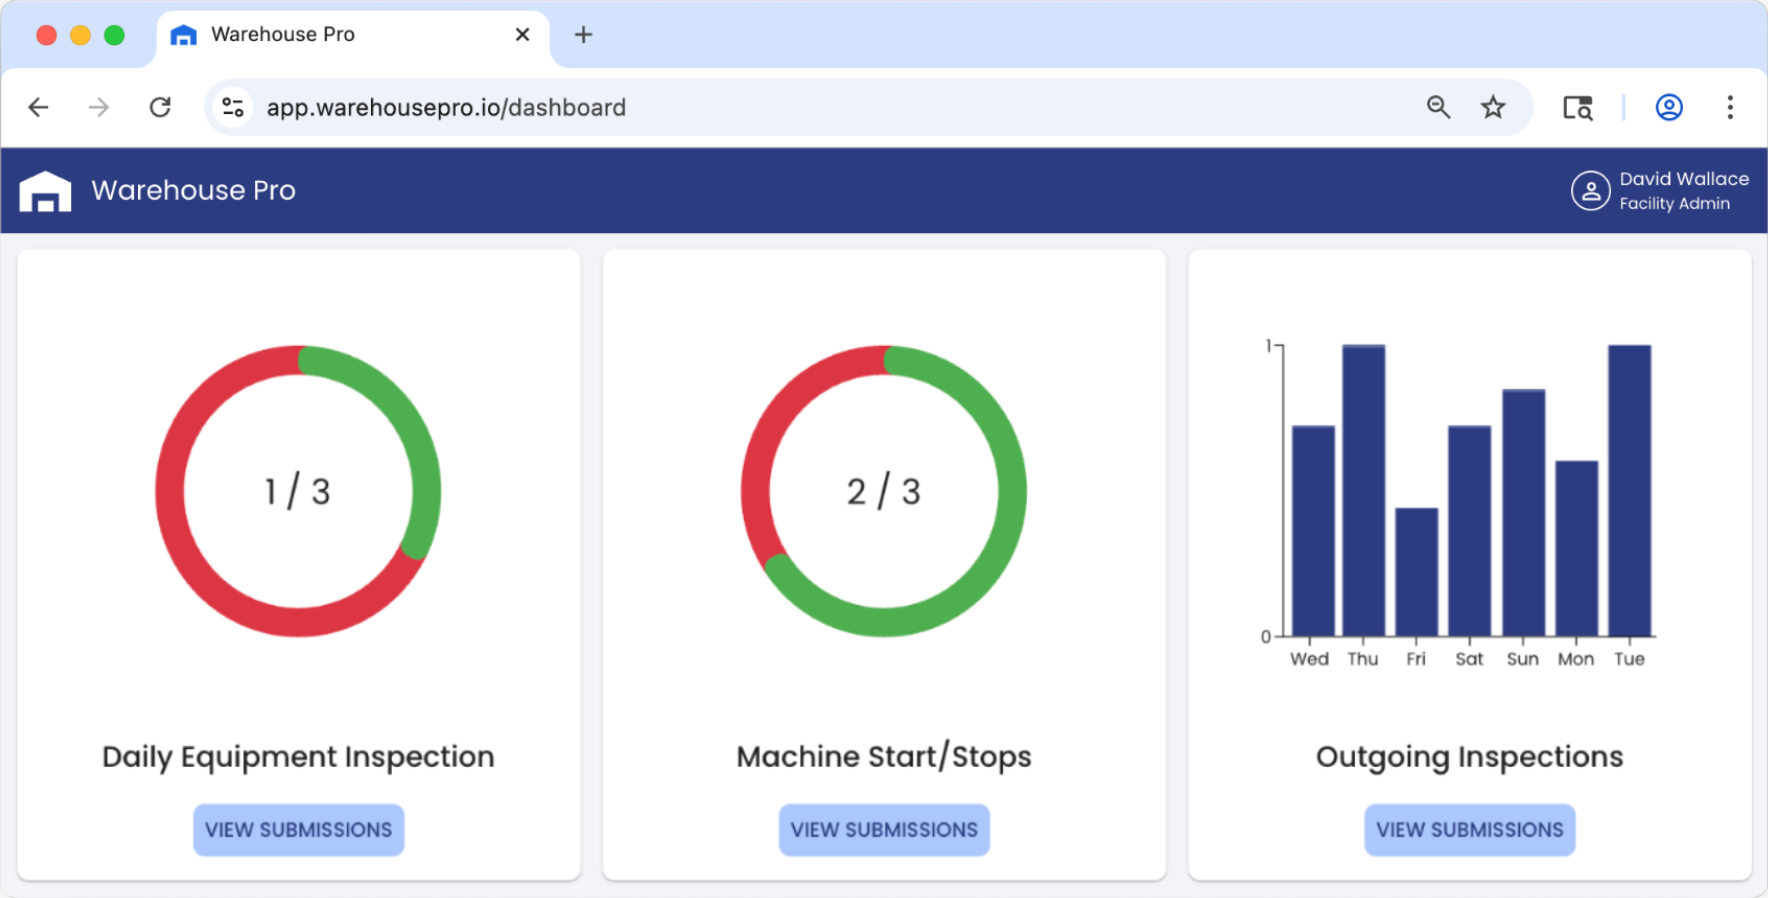Screen dimensions: 1768x898
Task: Click the Daily Equipment Inspection title
Action: coord(298,757)
